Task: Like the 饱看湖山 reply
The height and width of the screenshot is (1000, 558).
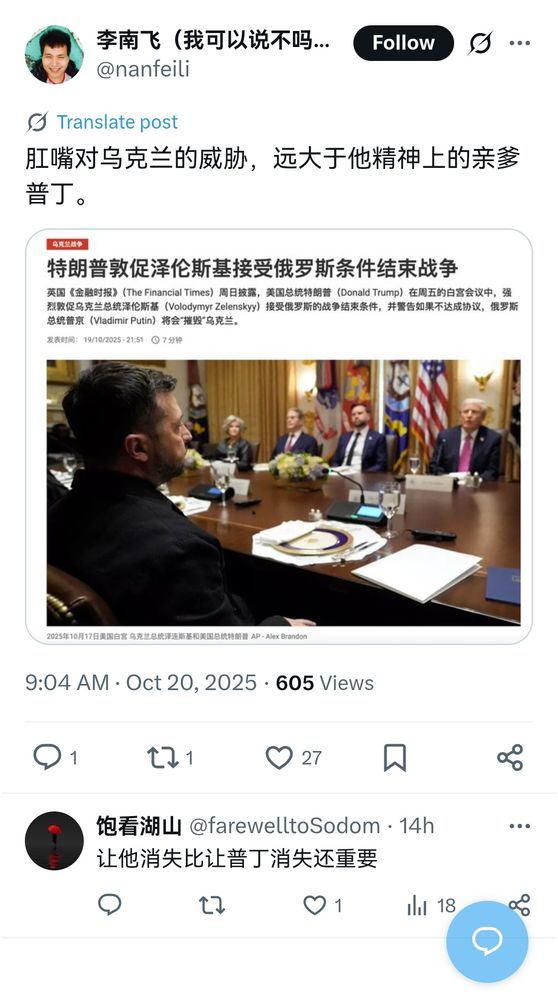Action: (x=314, y=904)
